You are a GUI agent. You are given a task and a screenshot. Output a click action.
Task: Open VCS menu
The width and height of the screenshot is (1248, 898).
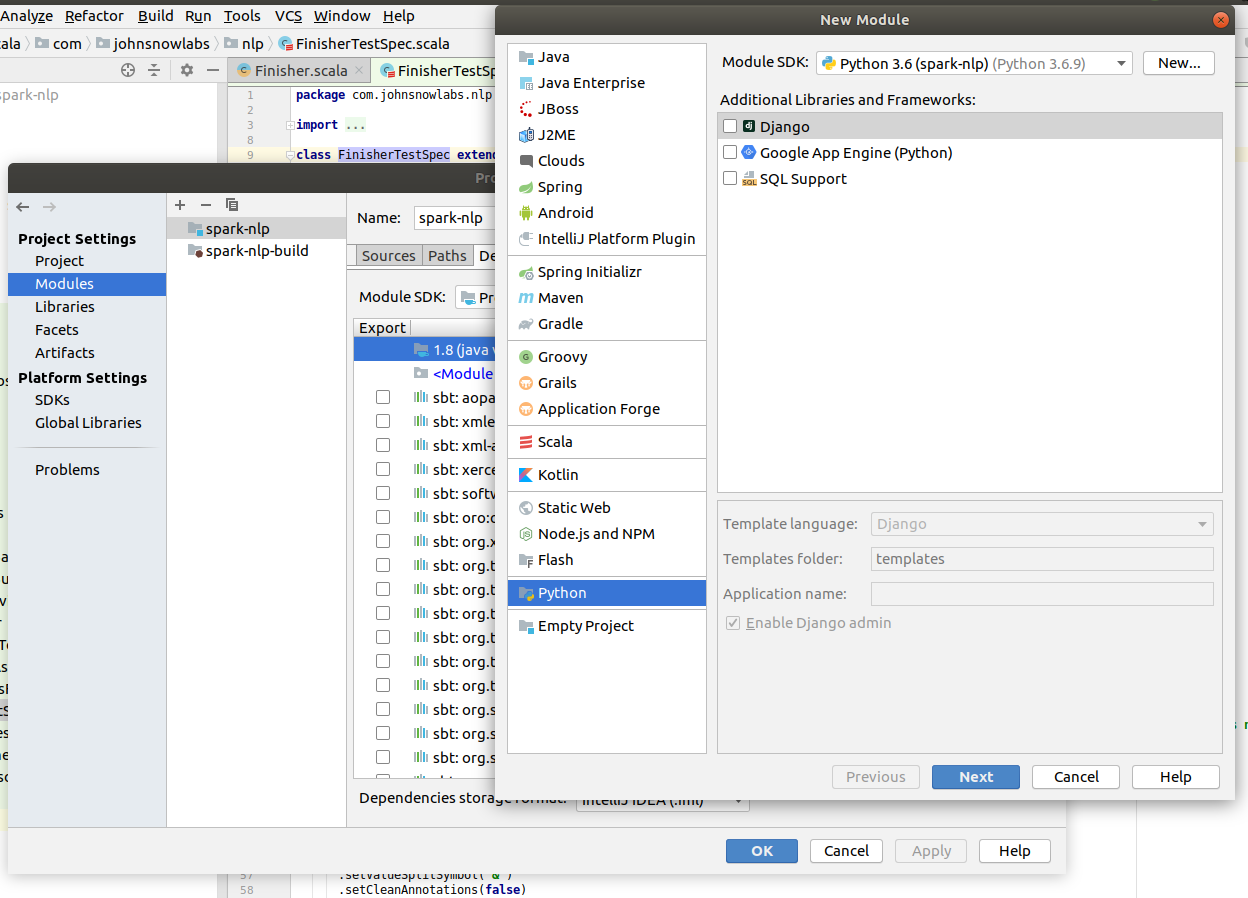click(x=288, y=16)
